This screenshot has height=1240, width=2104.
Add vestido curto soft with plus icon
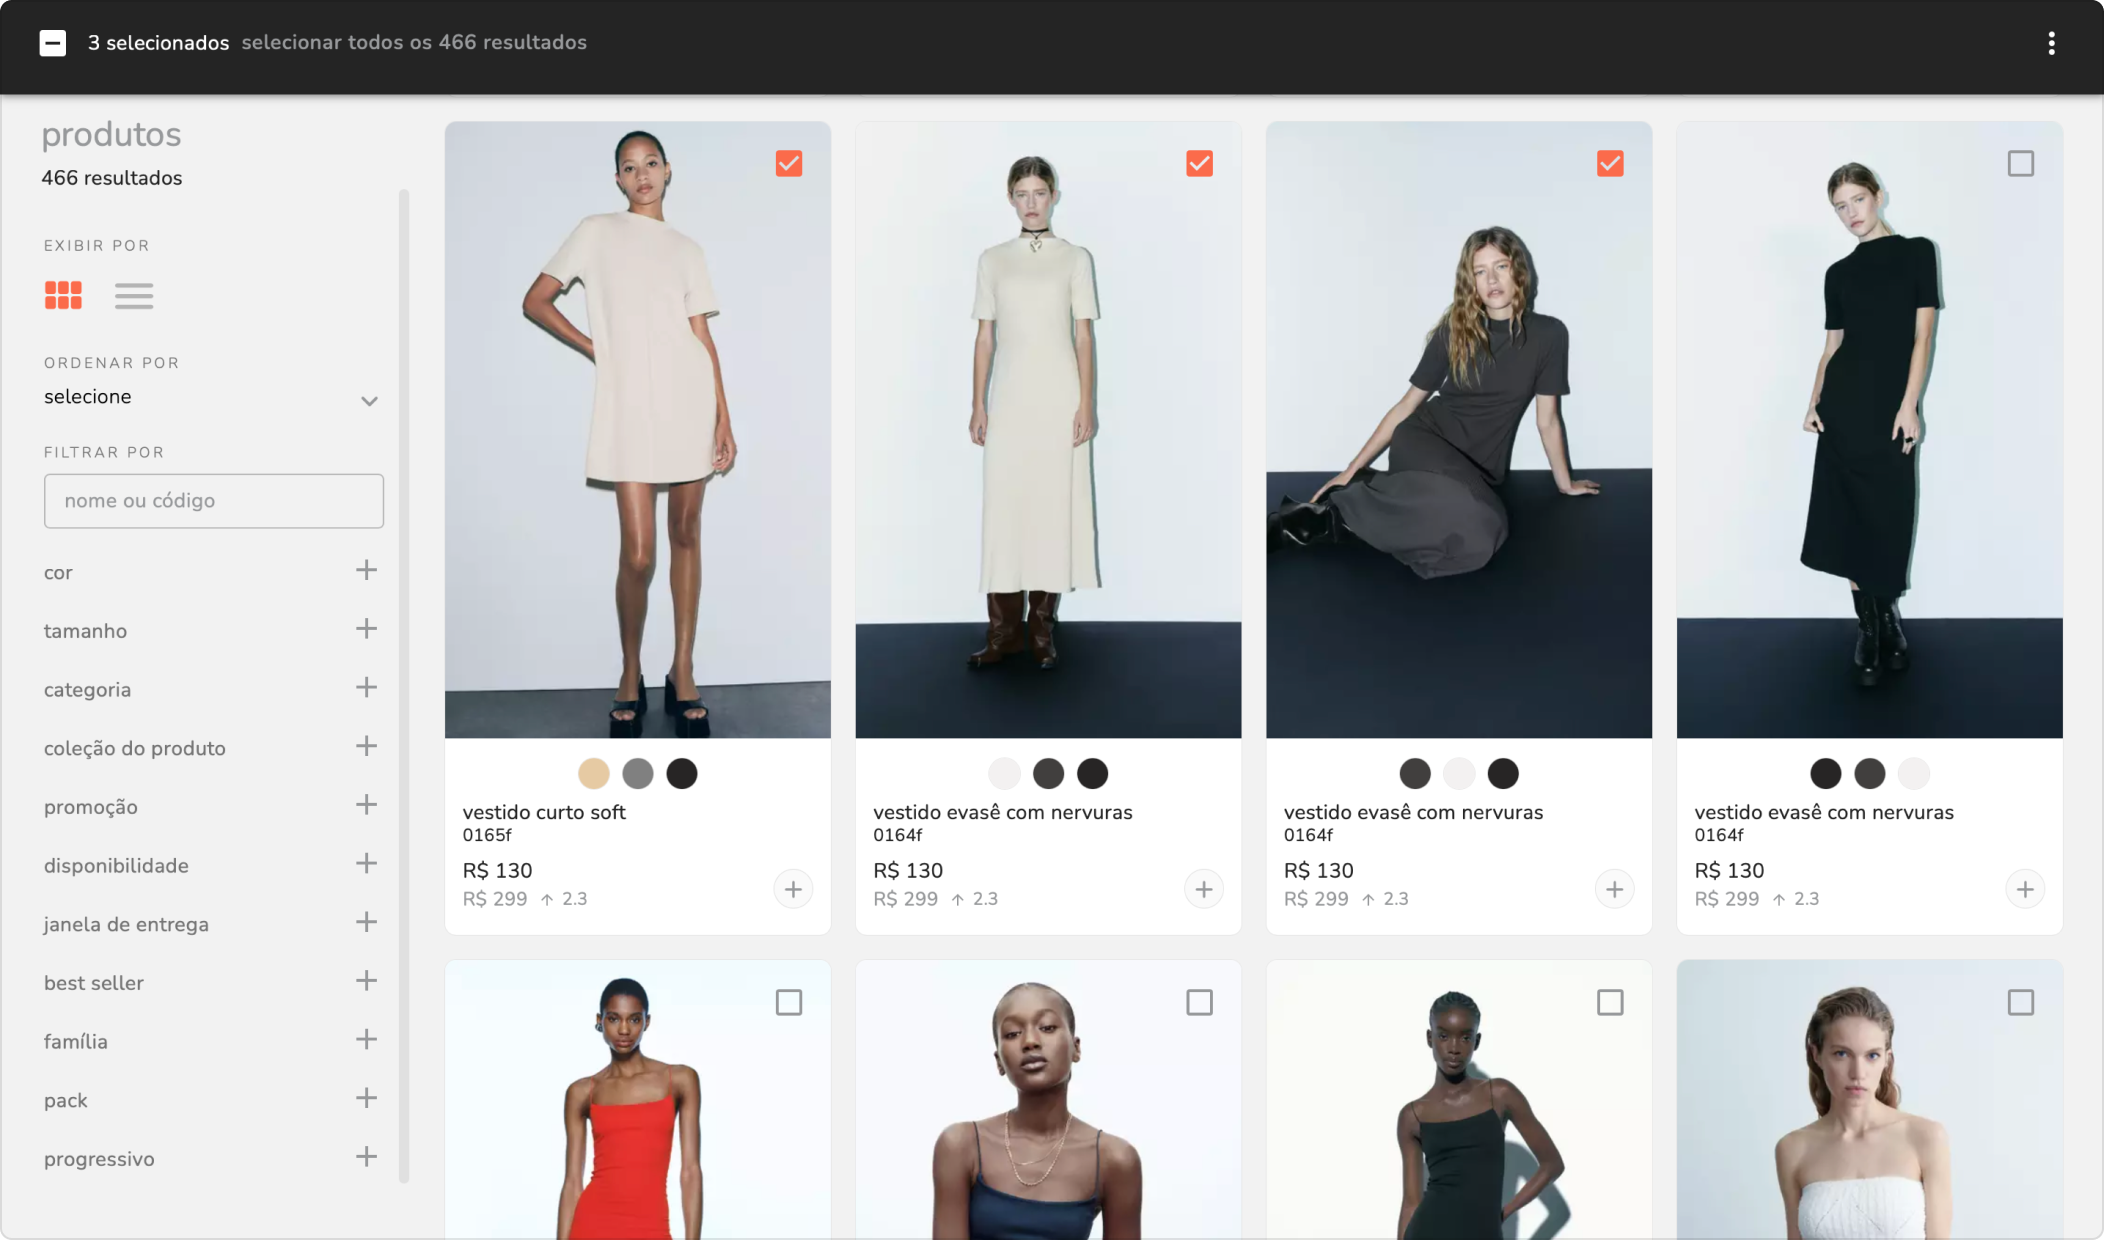tap(793, 889)
